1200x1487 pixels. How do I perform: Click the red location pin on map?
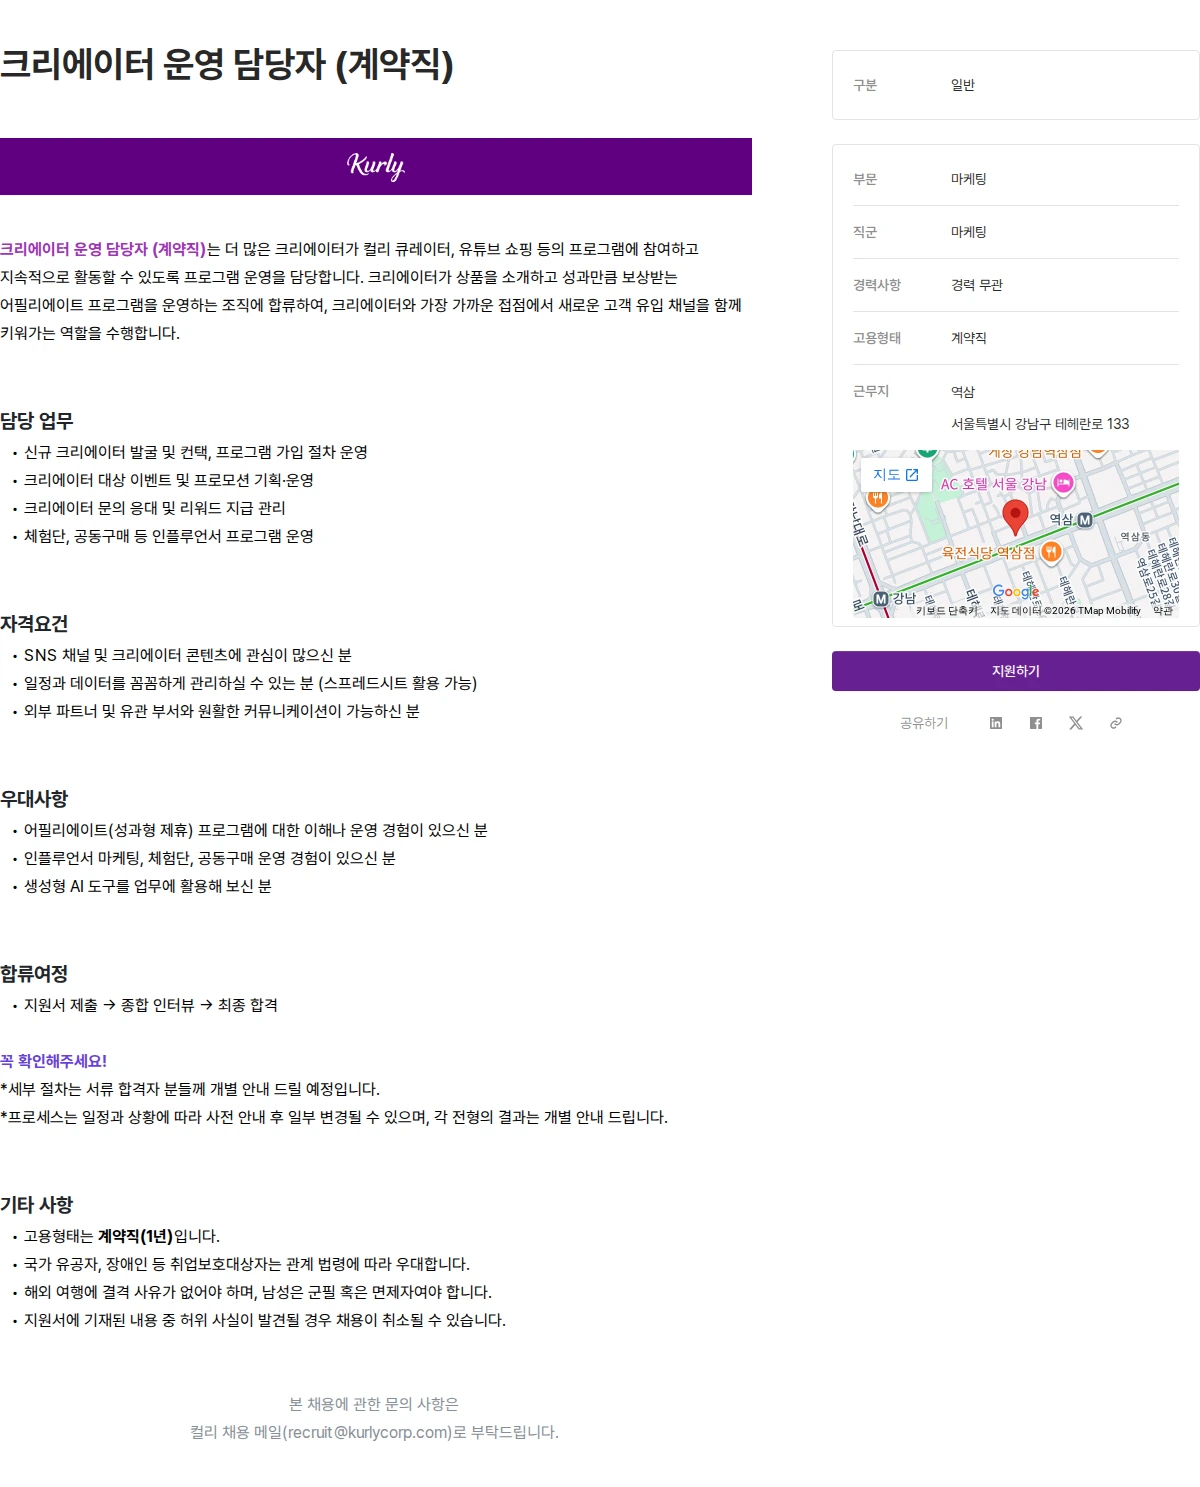1015,516
